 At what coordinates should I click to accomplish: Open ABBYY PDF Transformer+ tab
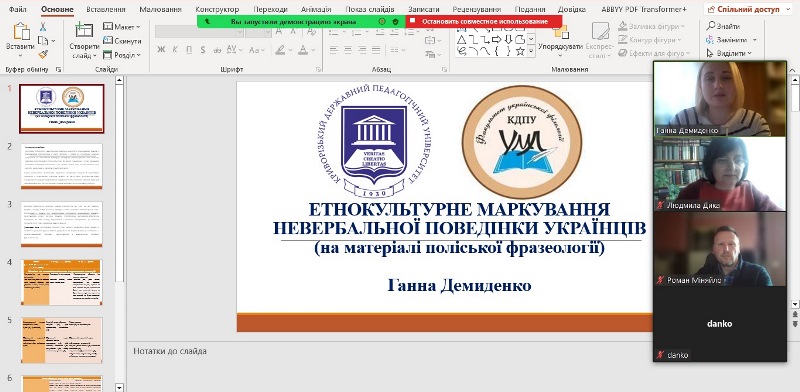click(x=644, y=9)
